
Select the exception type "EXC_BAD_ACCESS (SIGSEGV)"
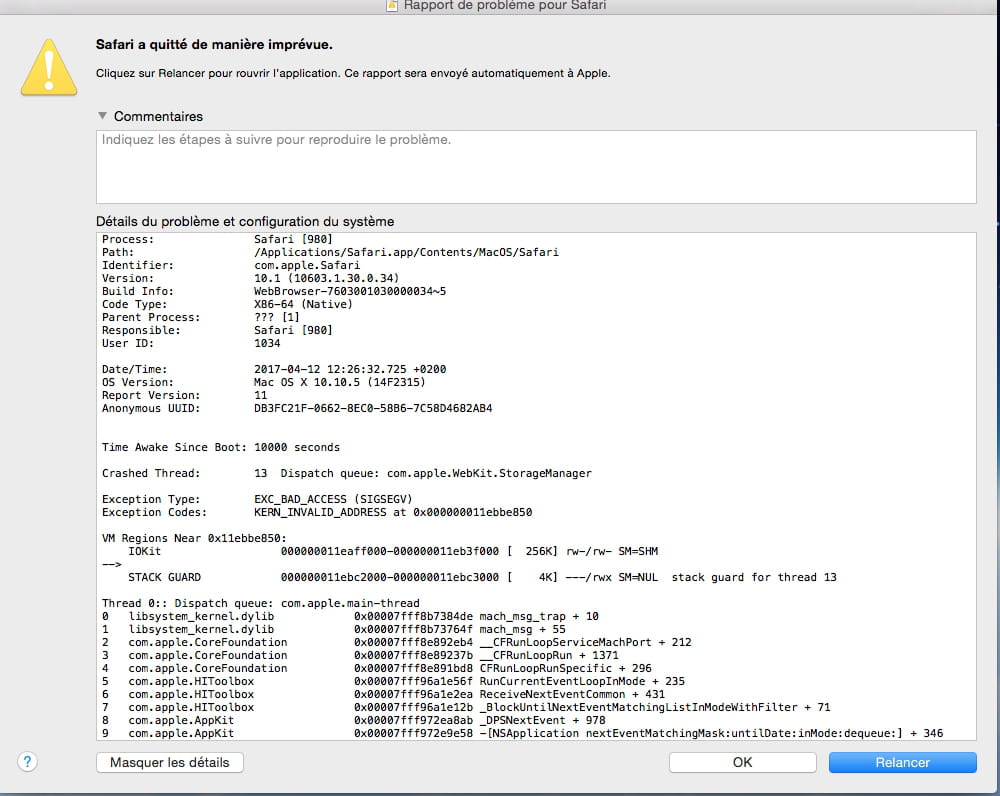[333, 499]
